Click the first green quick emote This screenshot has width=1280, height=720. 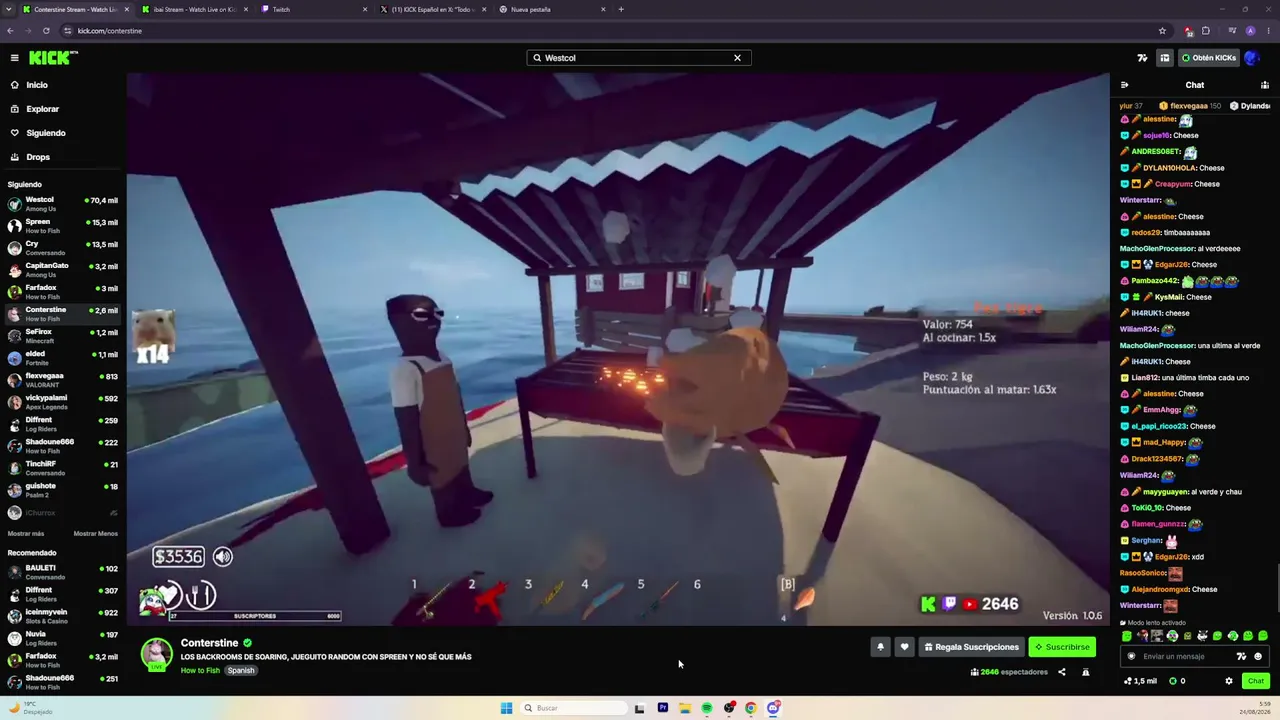(x=1127, y=636)
